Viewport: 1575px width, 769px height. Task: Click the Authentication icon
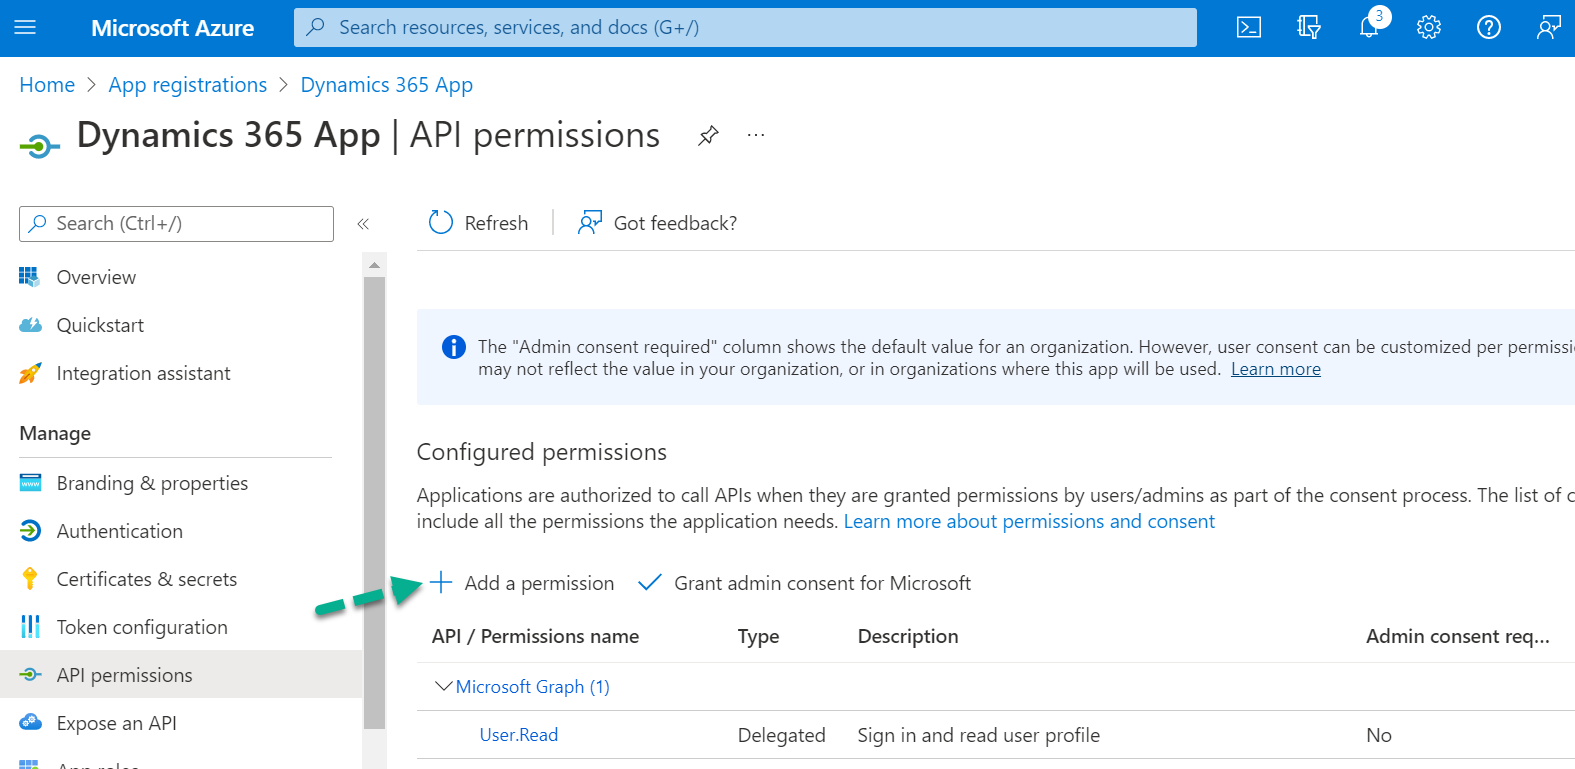click(30, 531)
